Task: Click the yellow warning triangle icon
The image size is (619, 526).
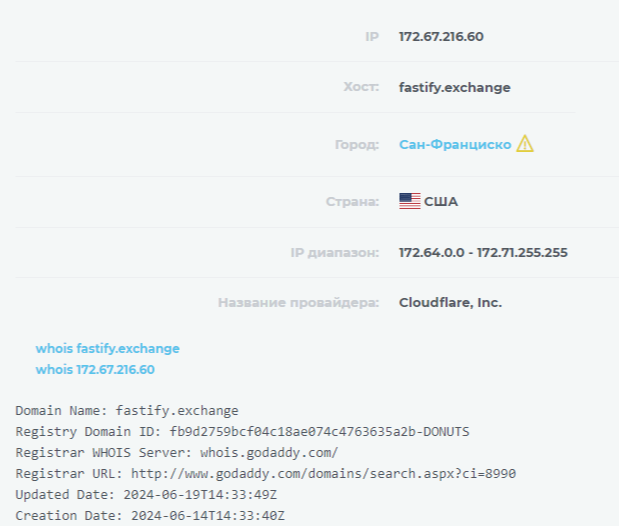Action: [x=525, y=144]
